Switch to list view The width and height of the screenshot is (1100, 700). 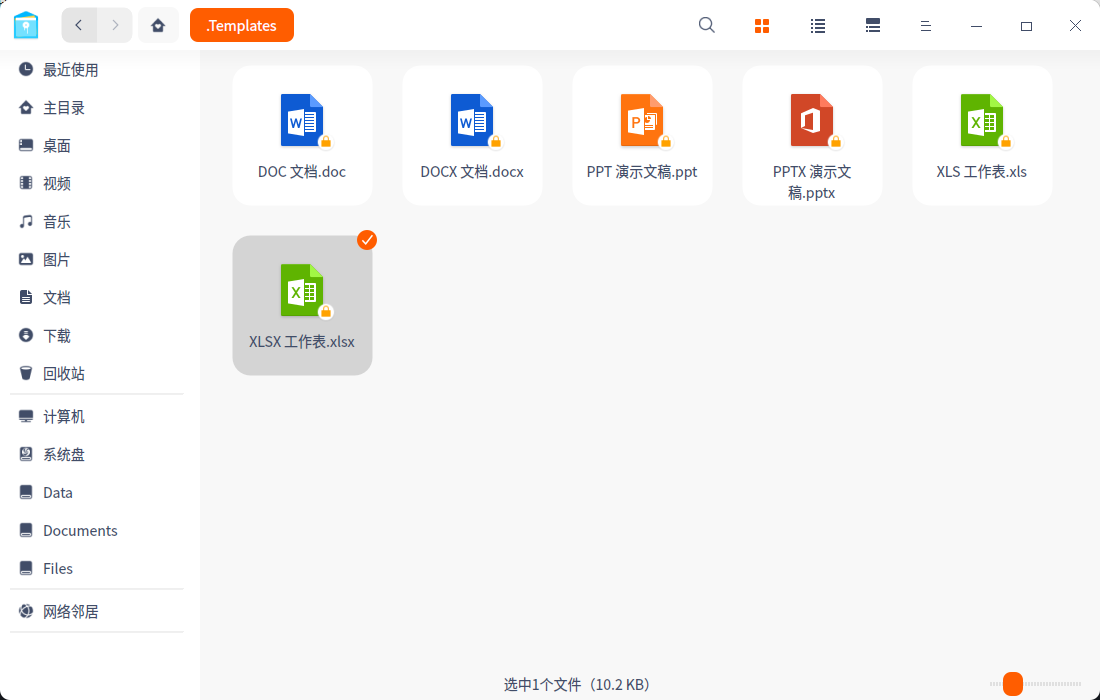[x=817, y=26]
